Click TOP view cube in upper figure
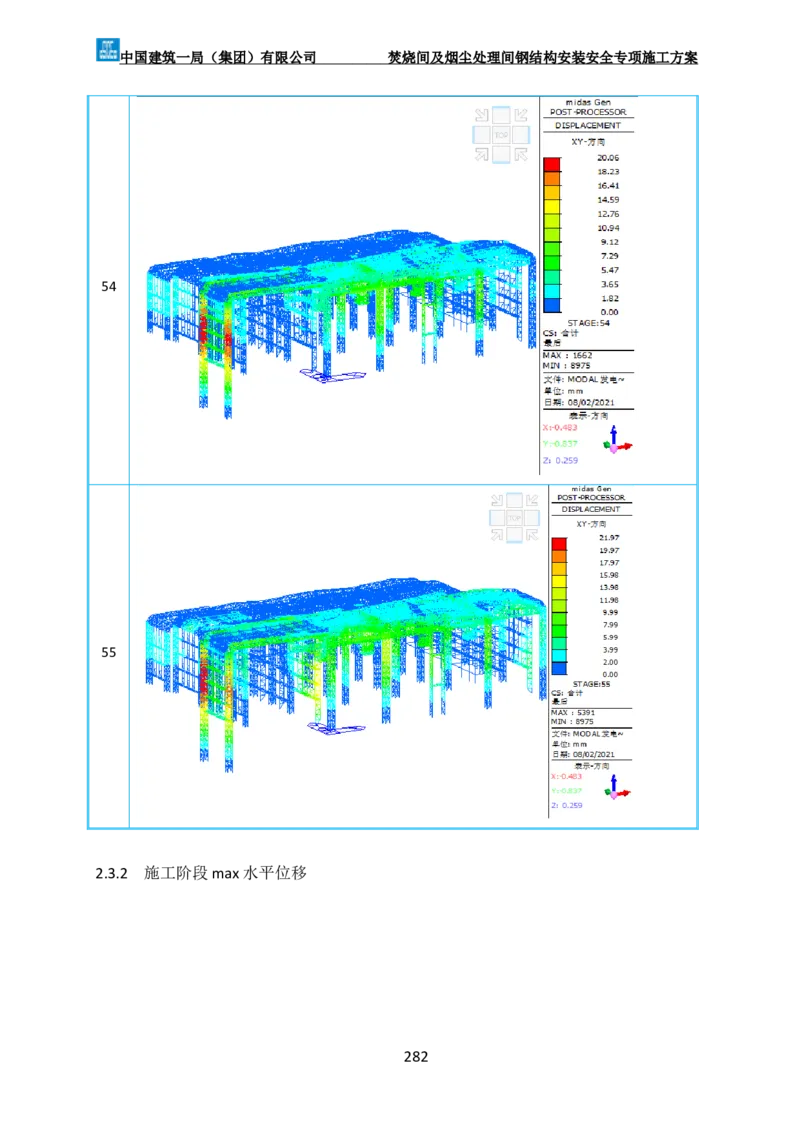The image size is (800, 1132). pyautogui.click(x=501, y=134)
